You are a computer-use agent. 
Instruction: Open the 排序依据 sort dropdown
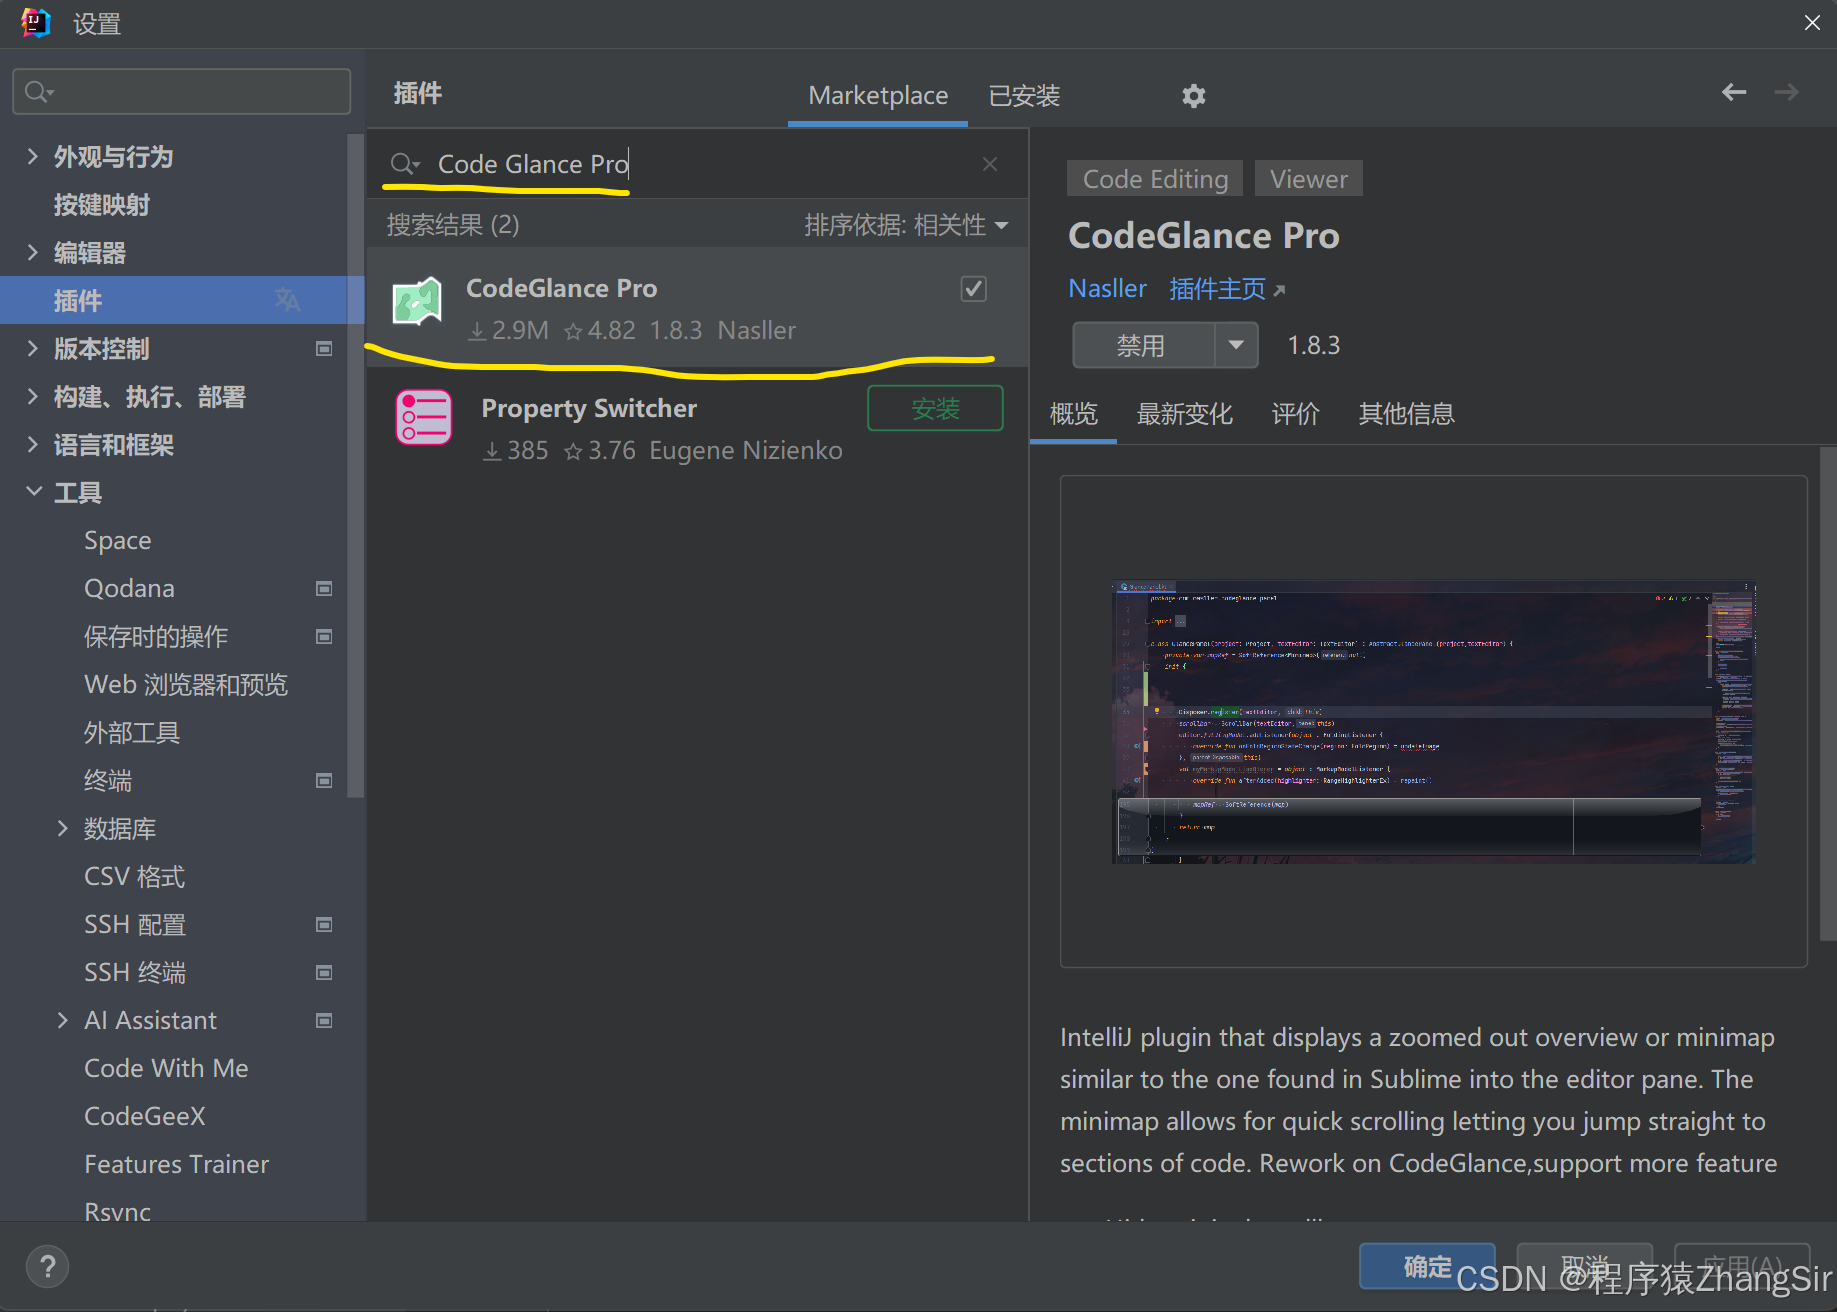[906, 225]
